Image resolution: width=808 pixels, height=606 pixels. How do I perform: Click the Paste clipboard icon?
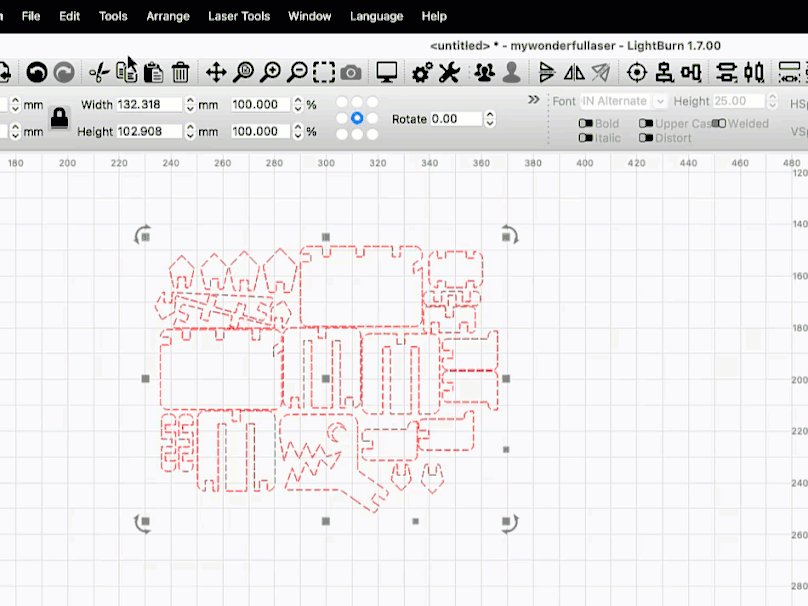153,72
